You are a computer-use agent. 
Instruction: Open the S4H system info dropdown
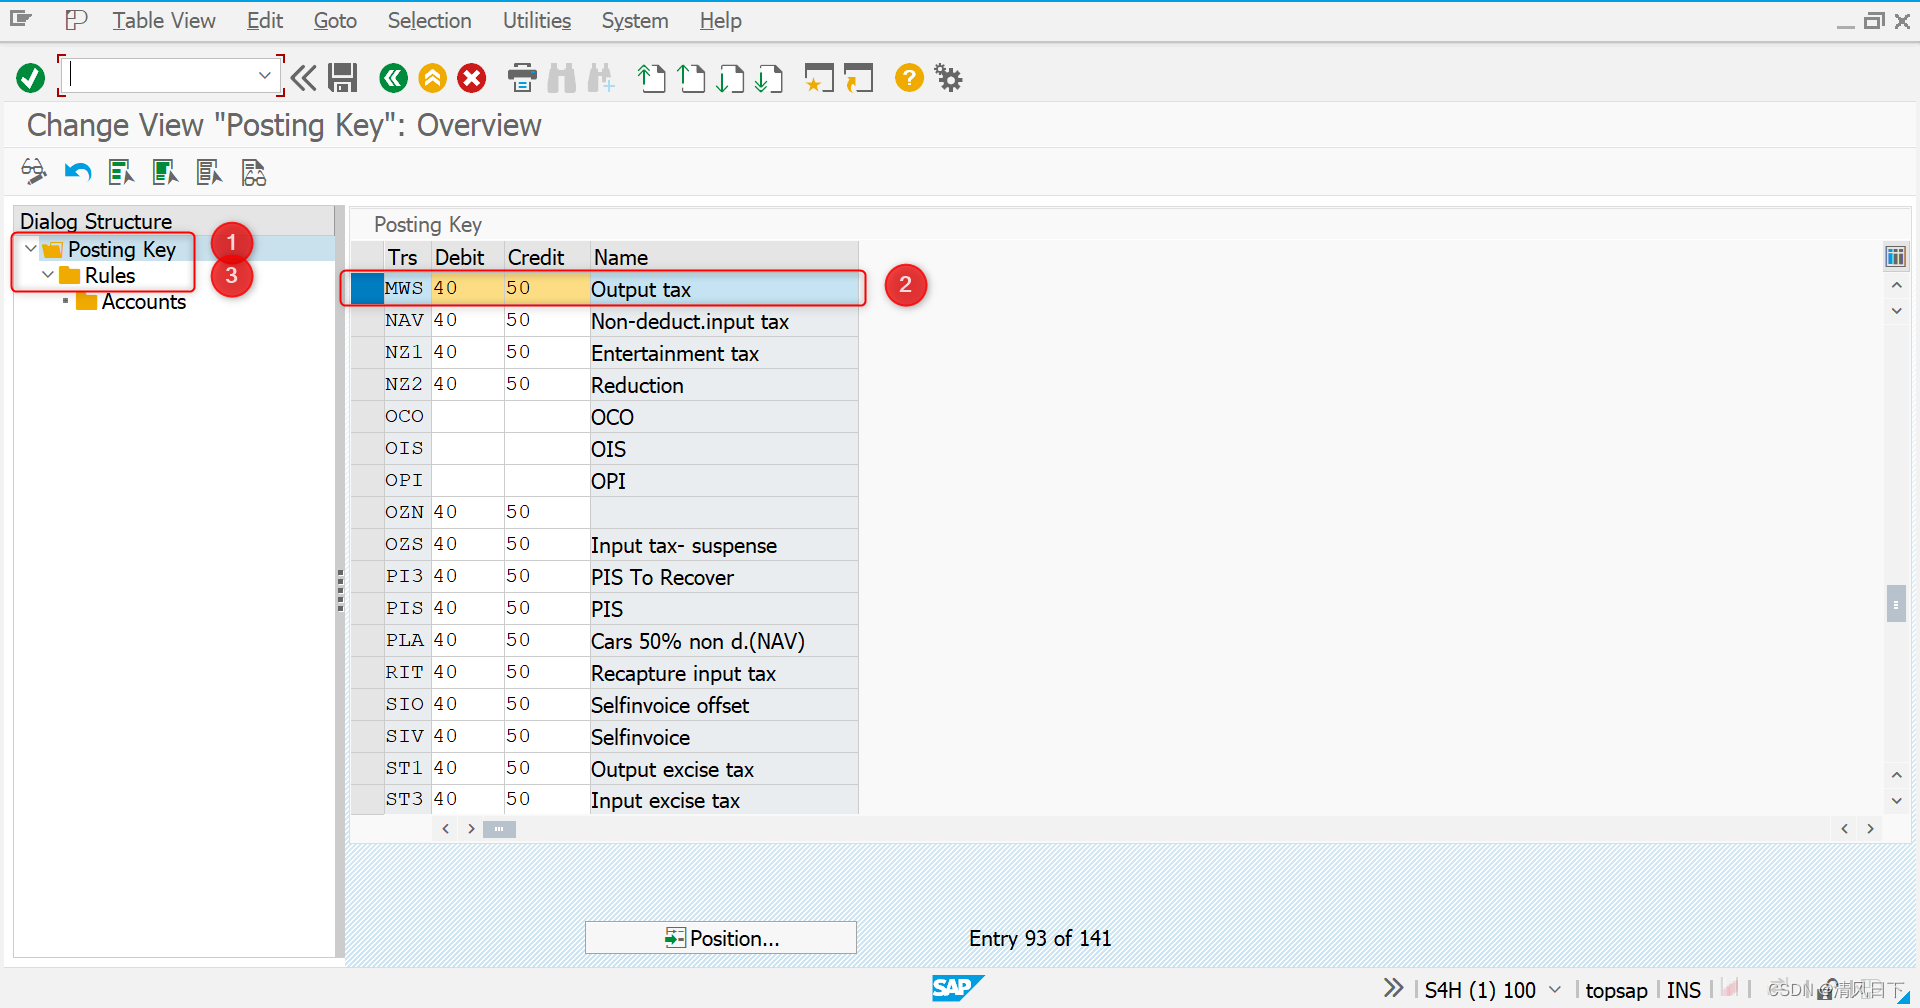1555,989
